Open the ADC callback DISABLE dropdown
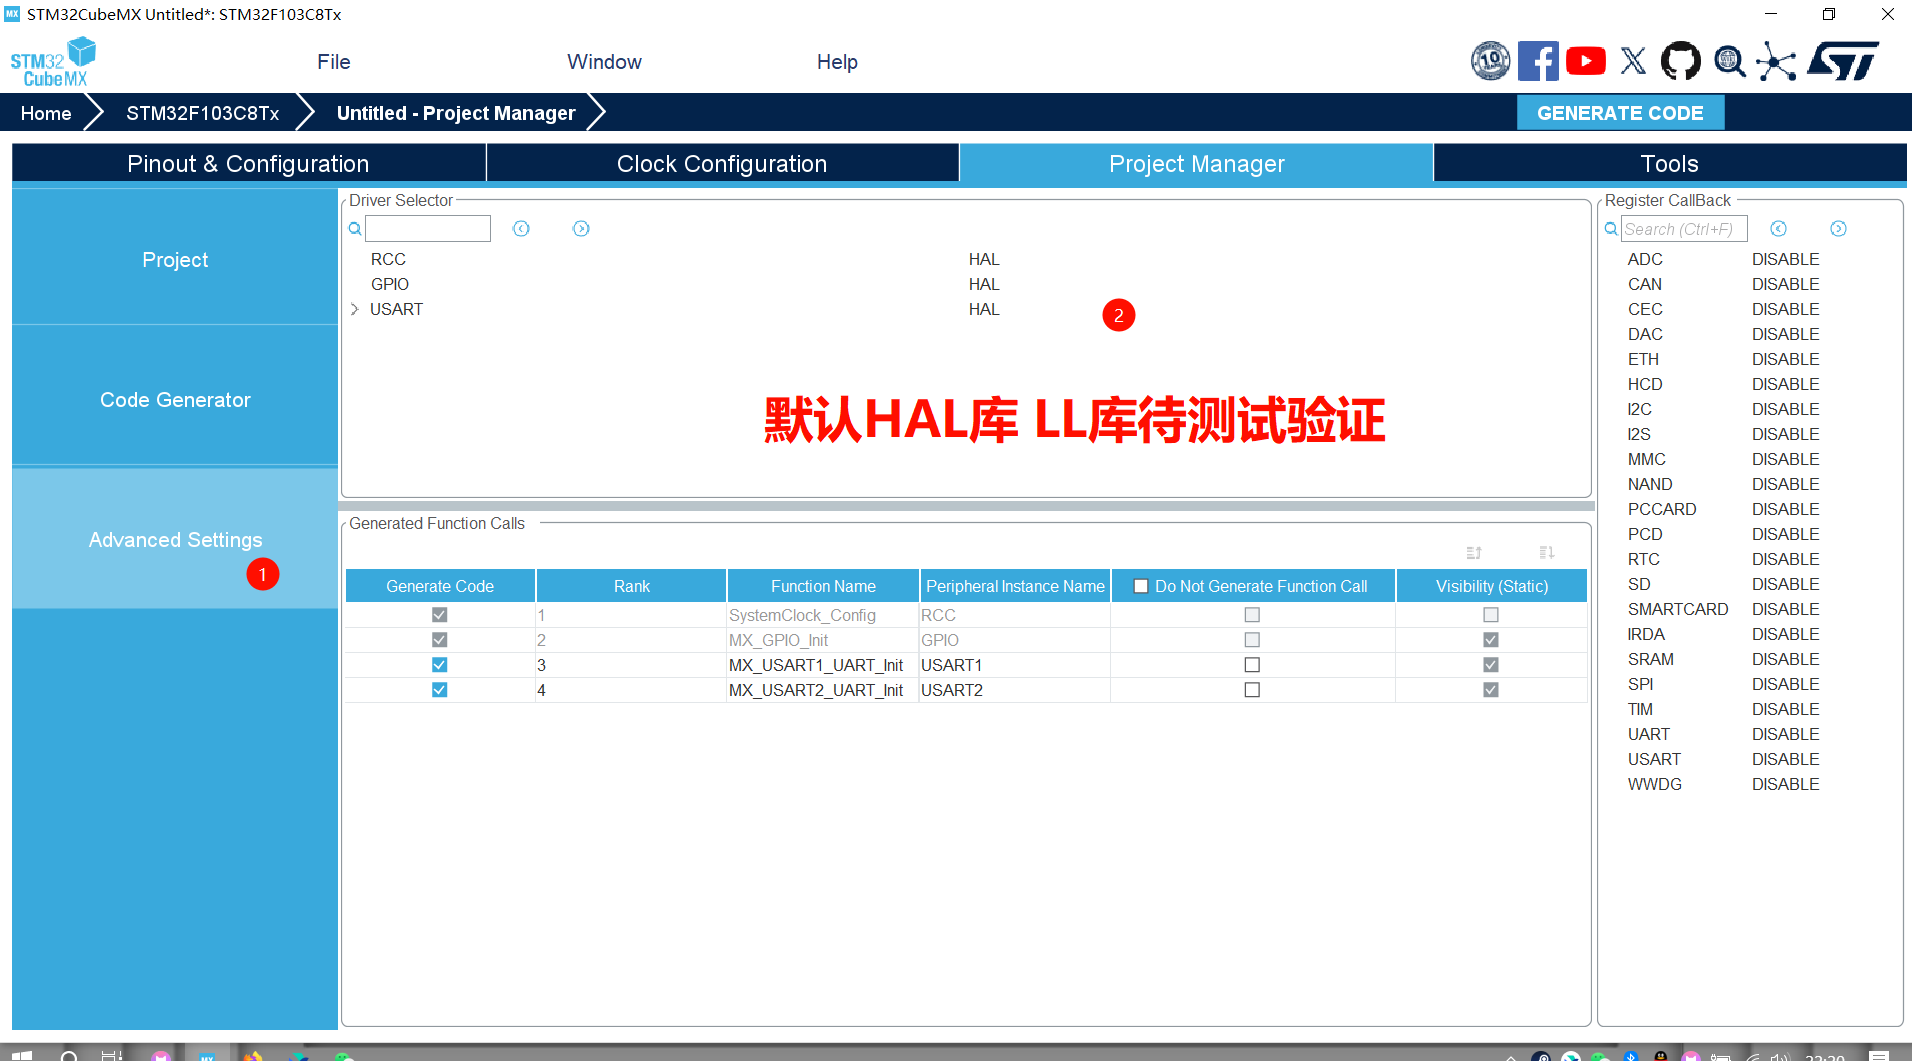Screen dimensions: 1912x1061 pos(1785,260)
